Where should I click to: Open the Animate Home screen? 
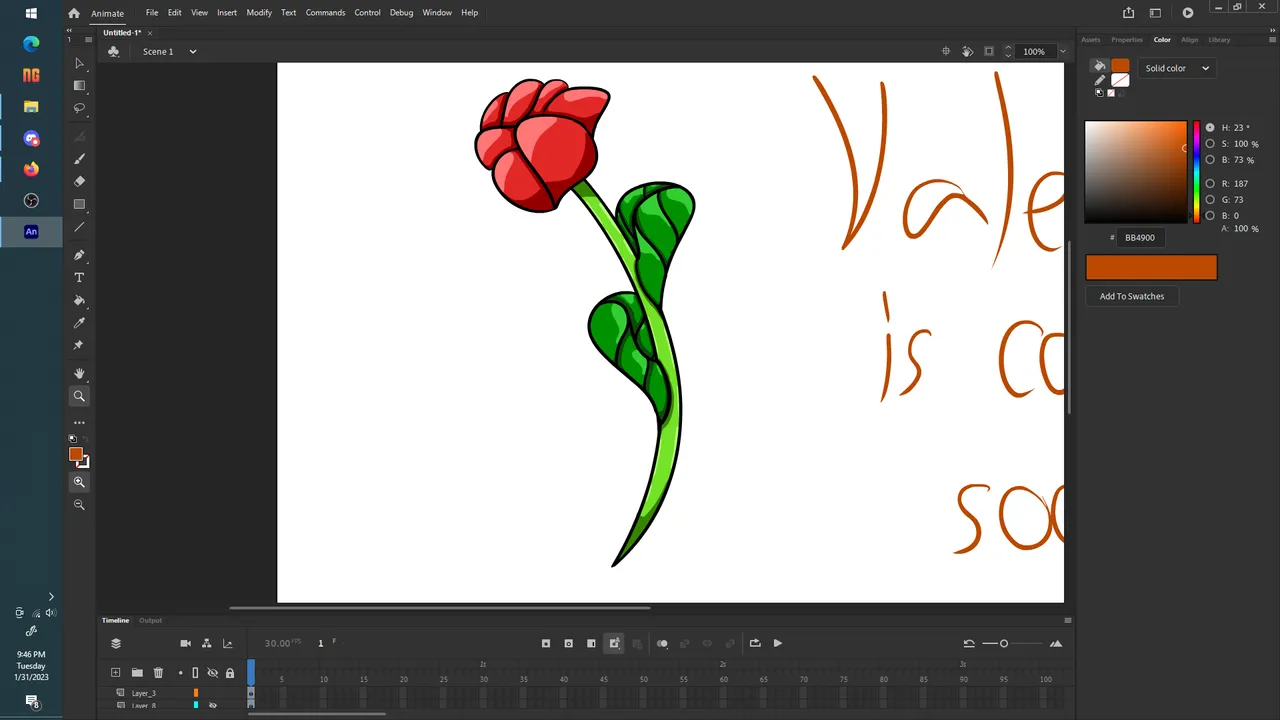pyautogui.click(x=73, y=13)
